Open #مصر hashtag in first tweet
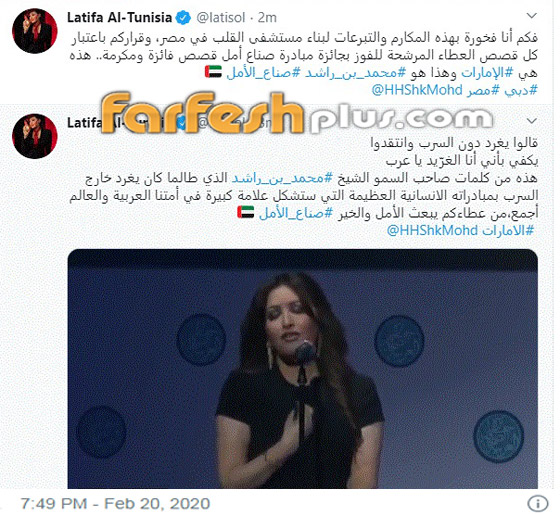 (x=482, y=90)
